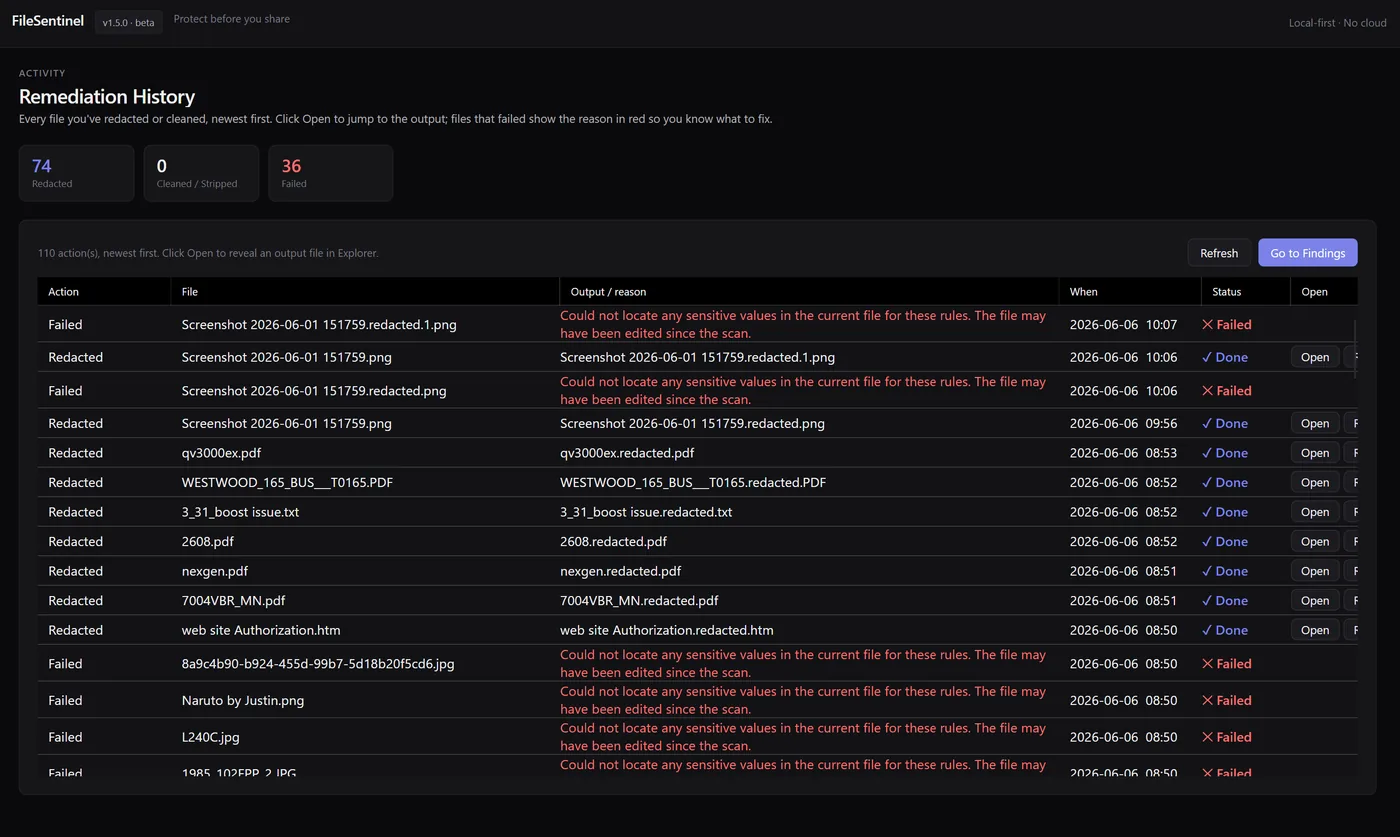Select file name Screenshot 2026-06-01 151759.redacted.1.png in File column
The width and height of the screenshot is (1400, 837).
(319, 325)
